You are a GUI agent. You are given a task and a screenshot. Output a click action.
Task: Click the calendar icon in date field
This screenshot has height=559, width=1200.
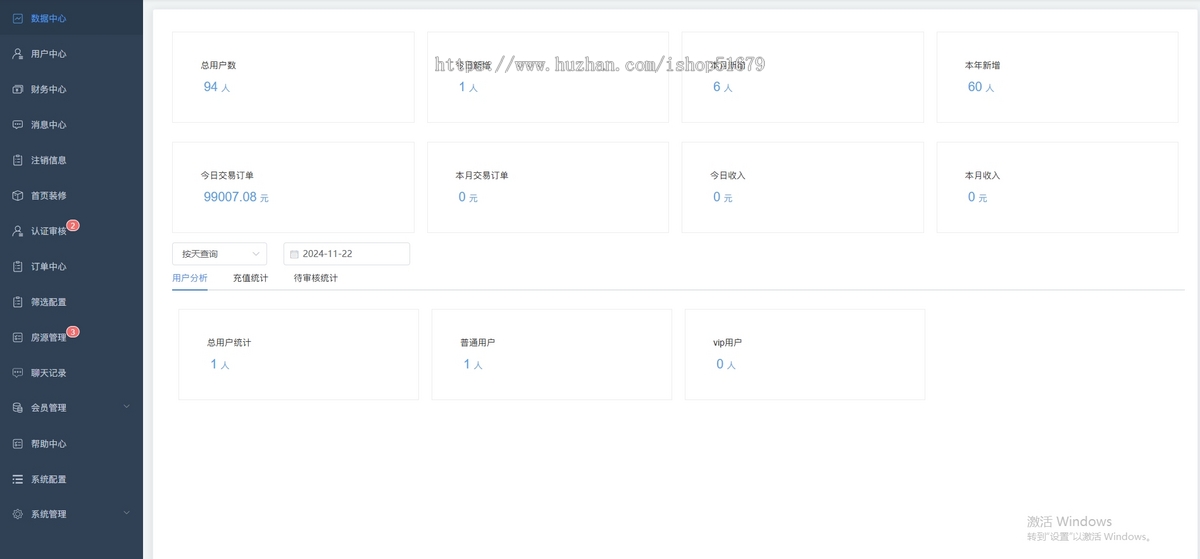[x=294, y=254]
